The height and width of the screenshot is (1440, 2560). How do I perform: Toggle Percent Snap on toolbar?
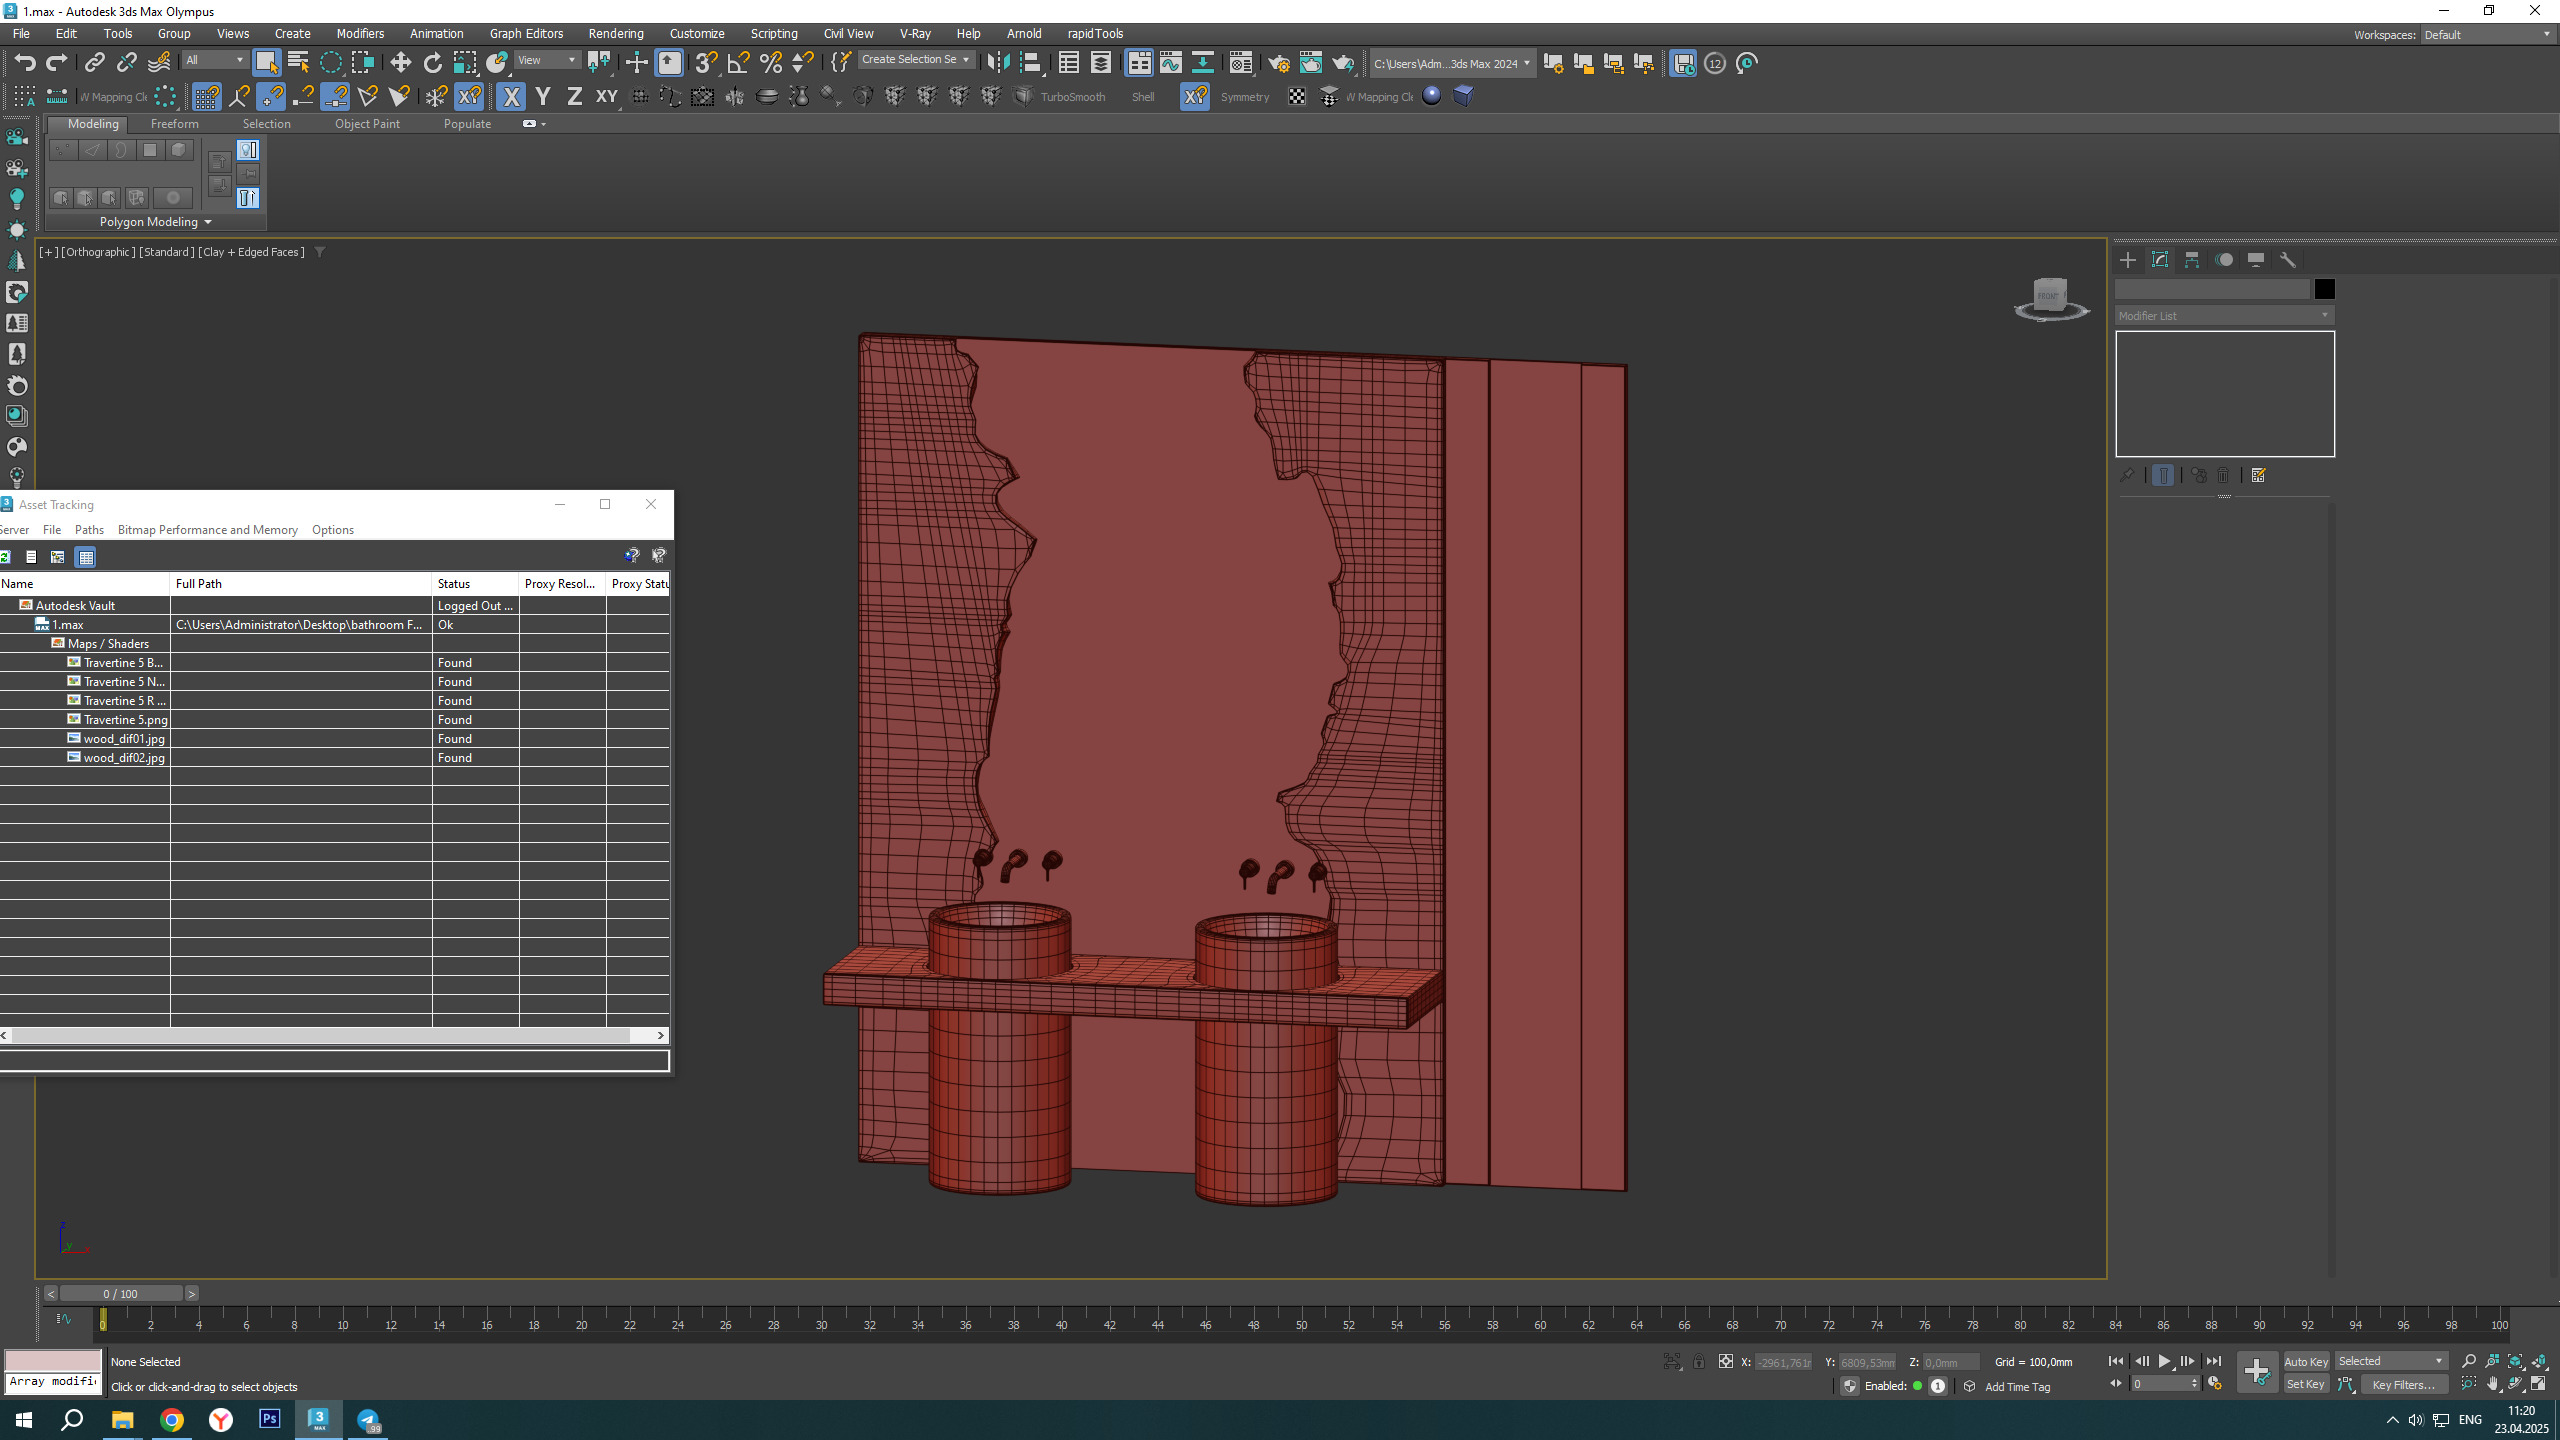(x=770, y=63)
